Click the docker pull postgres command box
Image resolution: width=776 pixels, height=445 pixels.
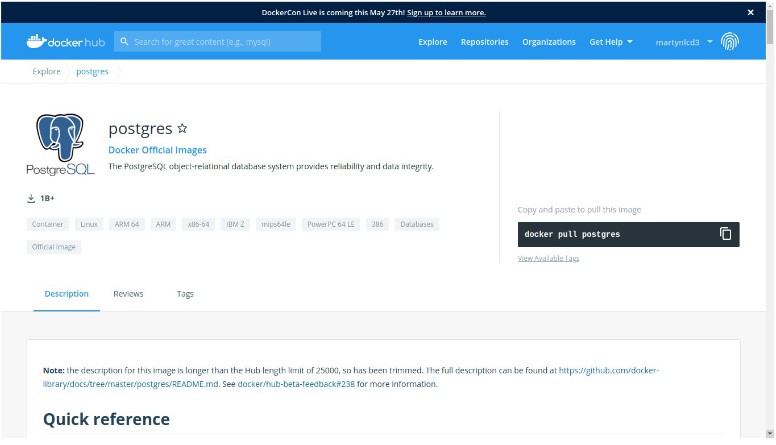click(x=628, y=234)
